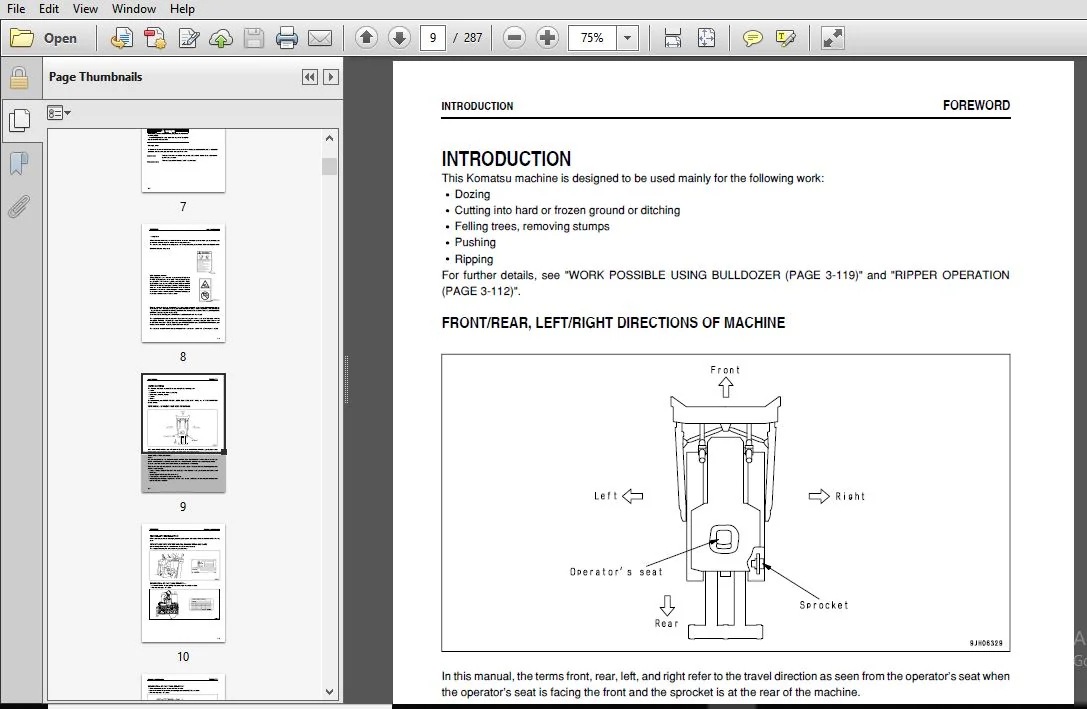Open the Edit menu
Image resolution: width=1087 pixels, height=709 pixels.
pyautogui.click(x=49, y=8)
